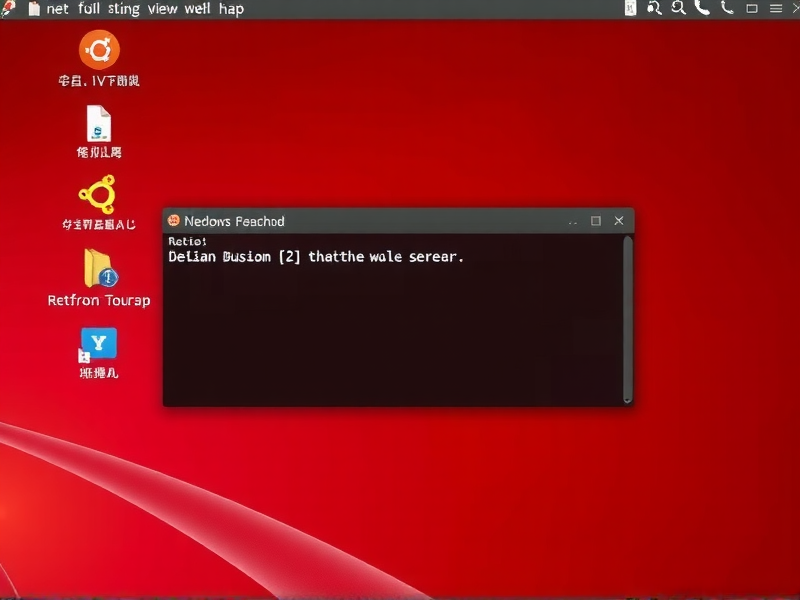Expand the arrow at the panel's far right
This screenshot has width=800, height=600.
(795, 8)
